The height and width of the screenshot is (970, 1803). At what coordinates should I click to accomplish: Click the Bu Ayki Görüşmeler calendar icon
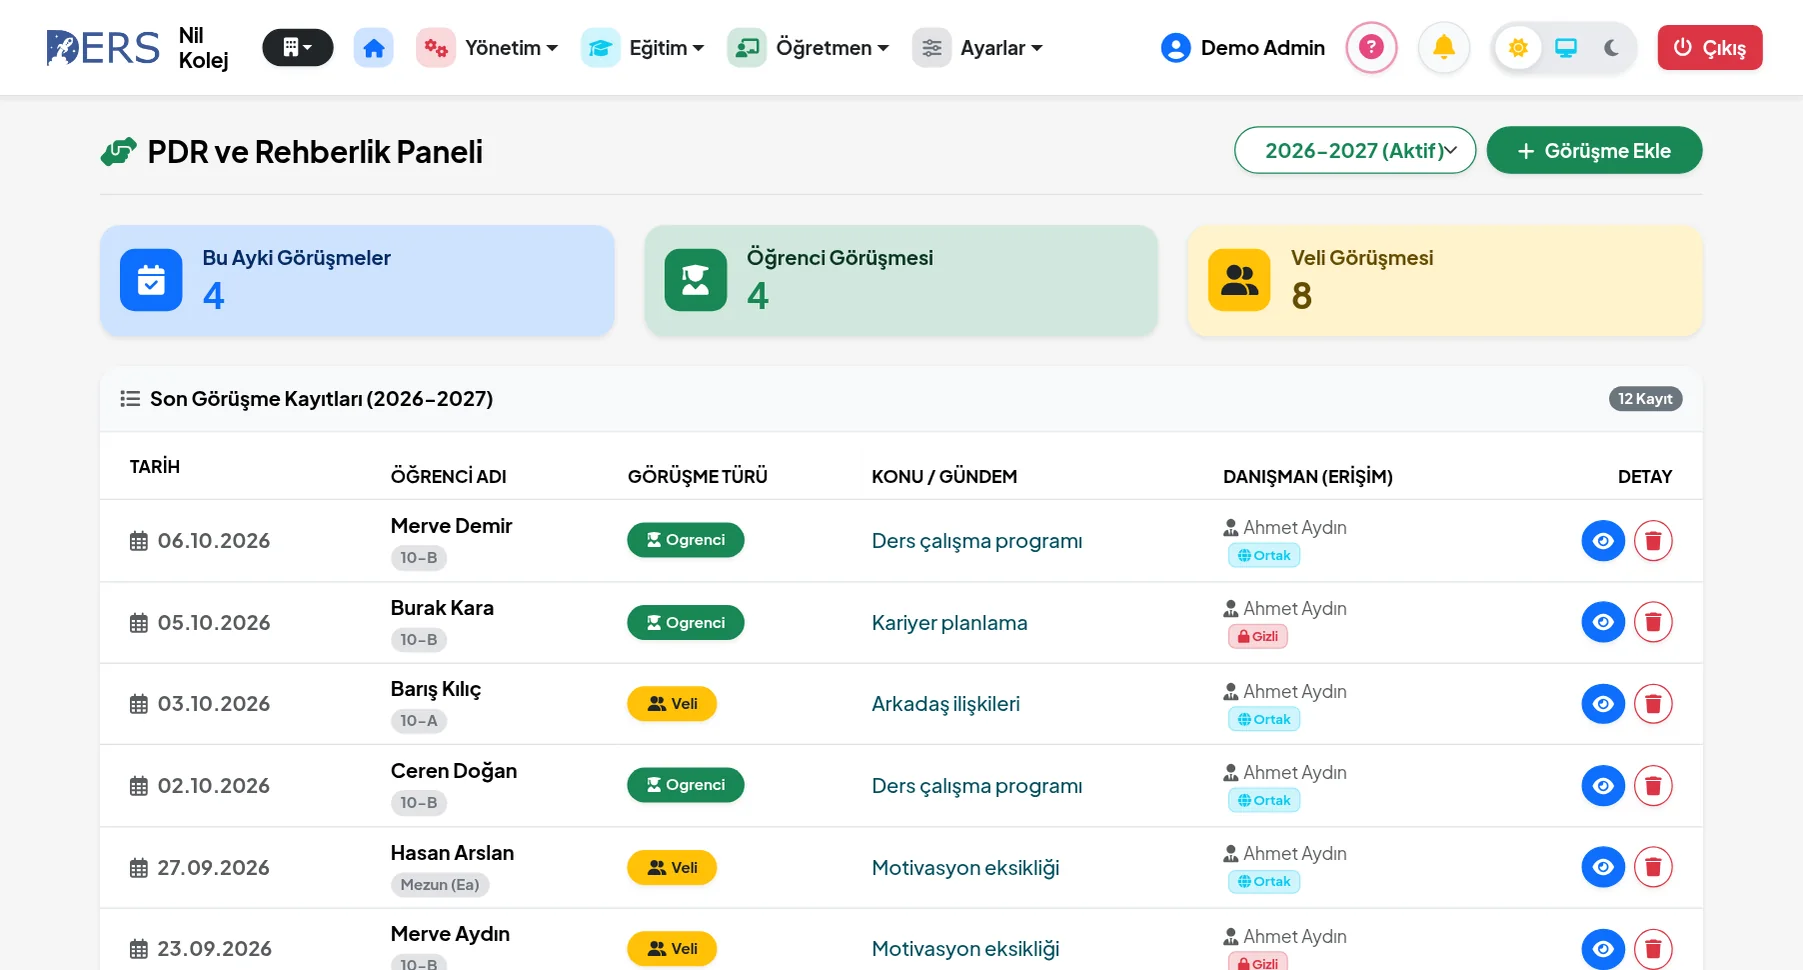click(x=151, y=280)
